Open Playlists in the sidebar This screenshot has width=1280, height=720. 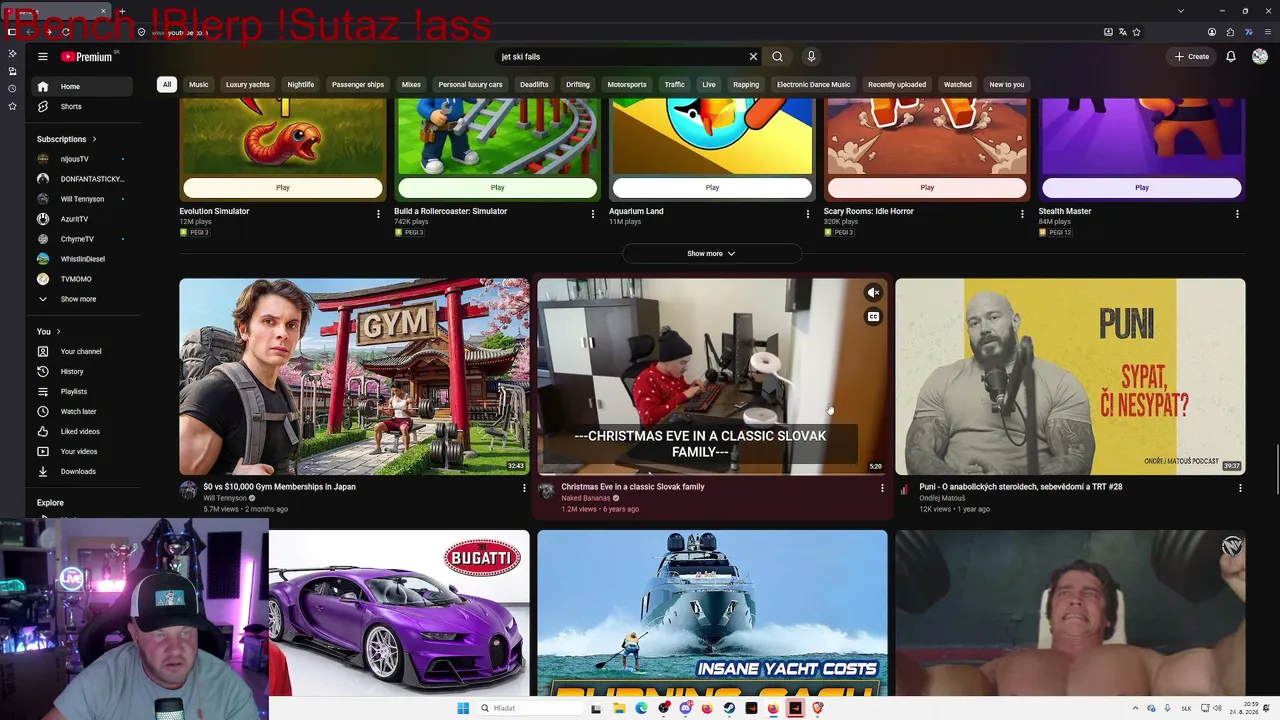point(80,392)
